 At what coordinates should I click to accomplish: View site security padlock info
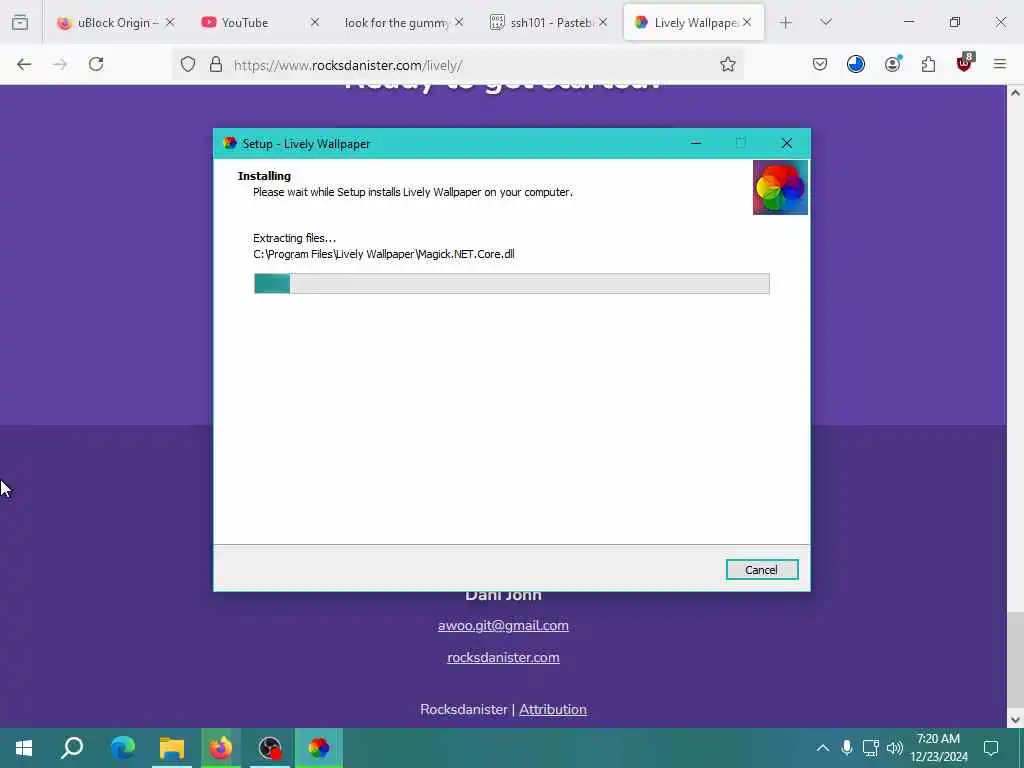click(216, 65)
